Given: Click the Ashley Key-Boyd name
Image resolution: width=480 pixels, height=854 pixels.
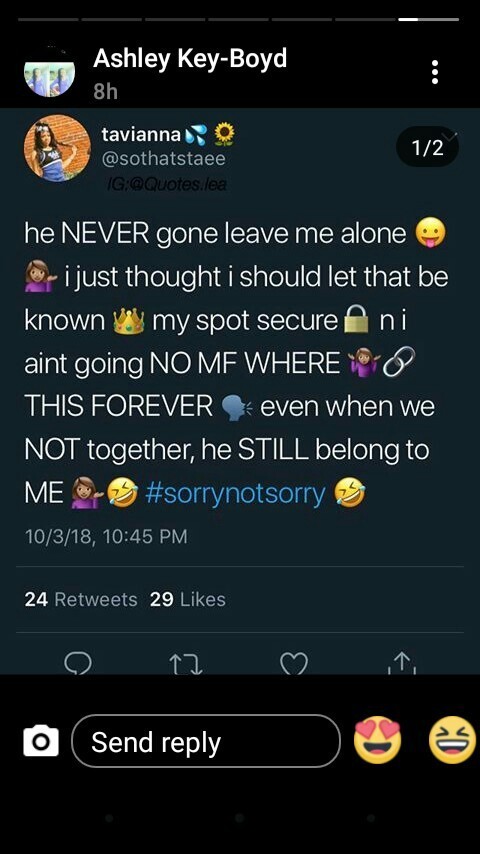Looking at the screenshot, I should coord(190,59).
